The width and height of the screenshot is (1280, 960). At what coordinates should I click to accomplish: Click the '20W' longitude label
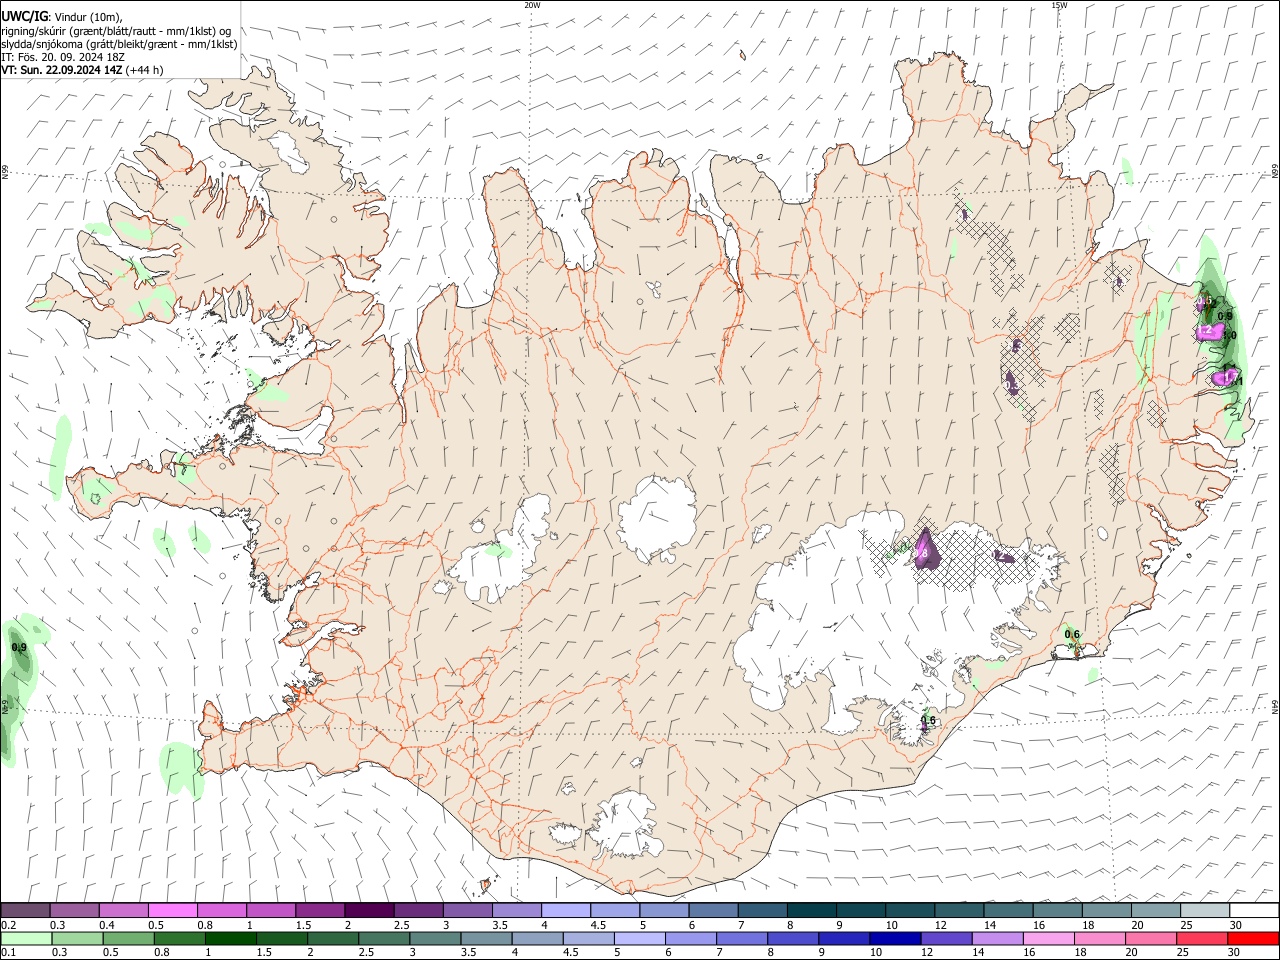point(532,5)
